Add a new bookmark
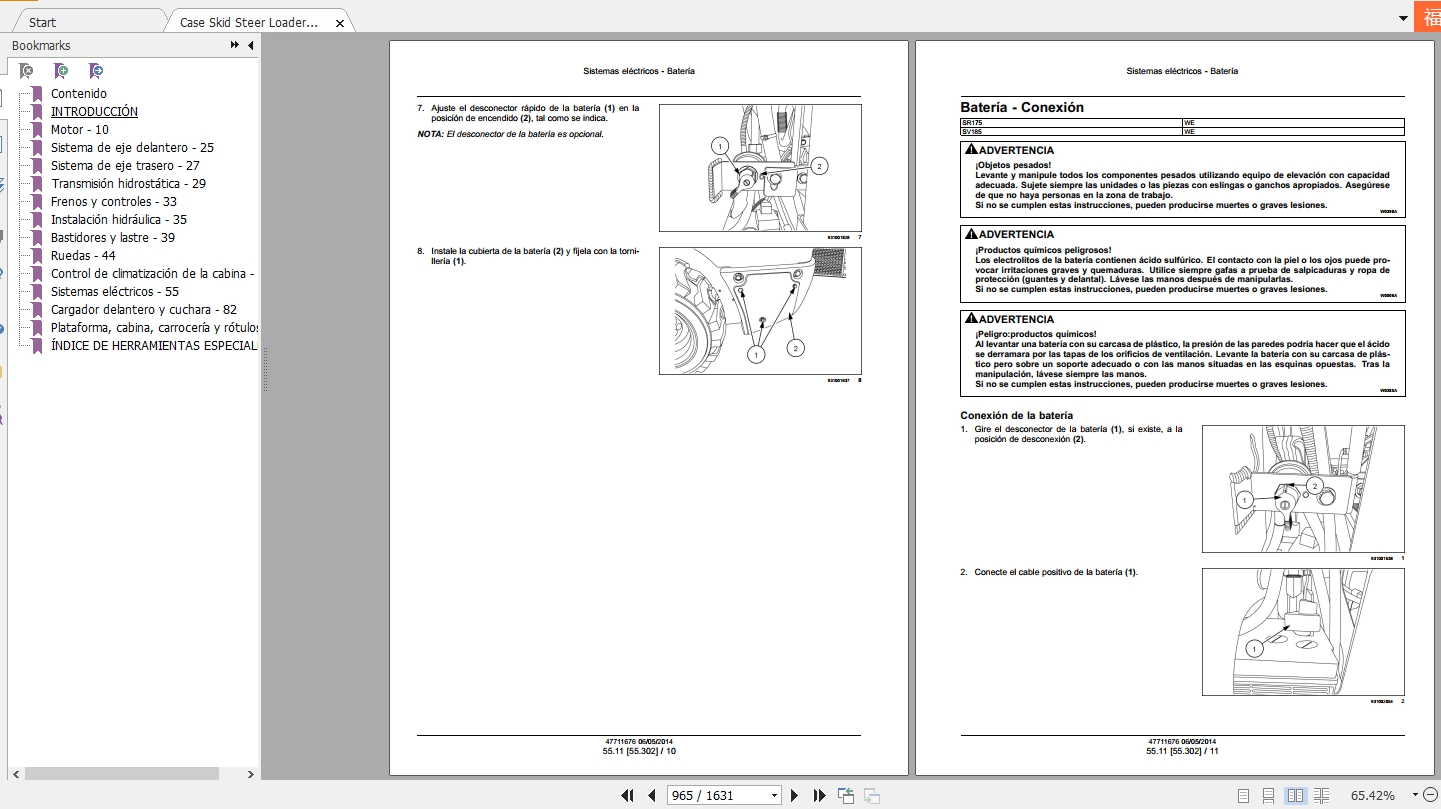 (x=61, y=71)
